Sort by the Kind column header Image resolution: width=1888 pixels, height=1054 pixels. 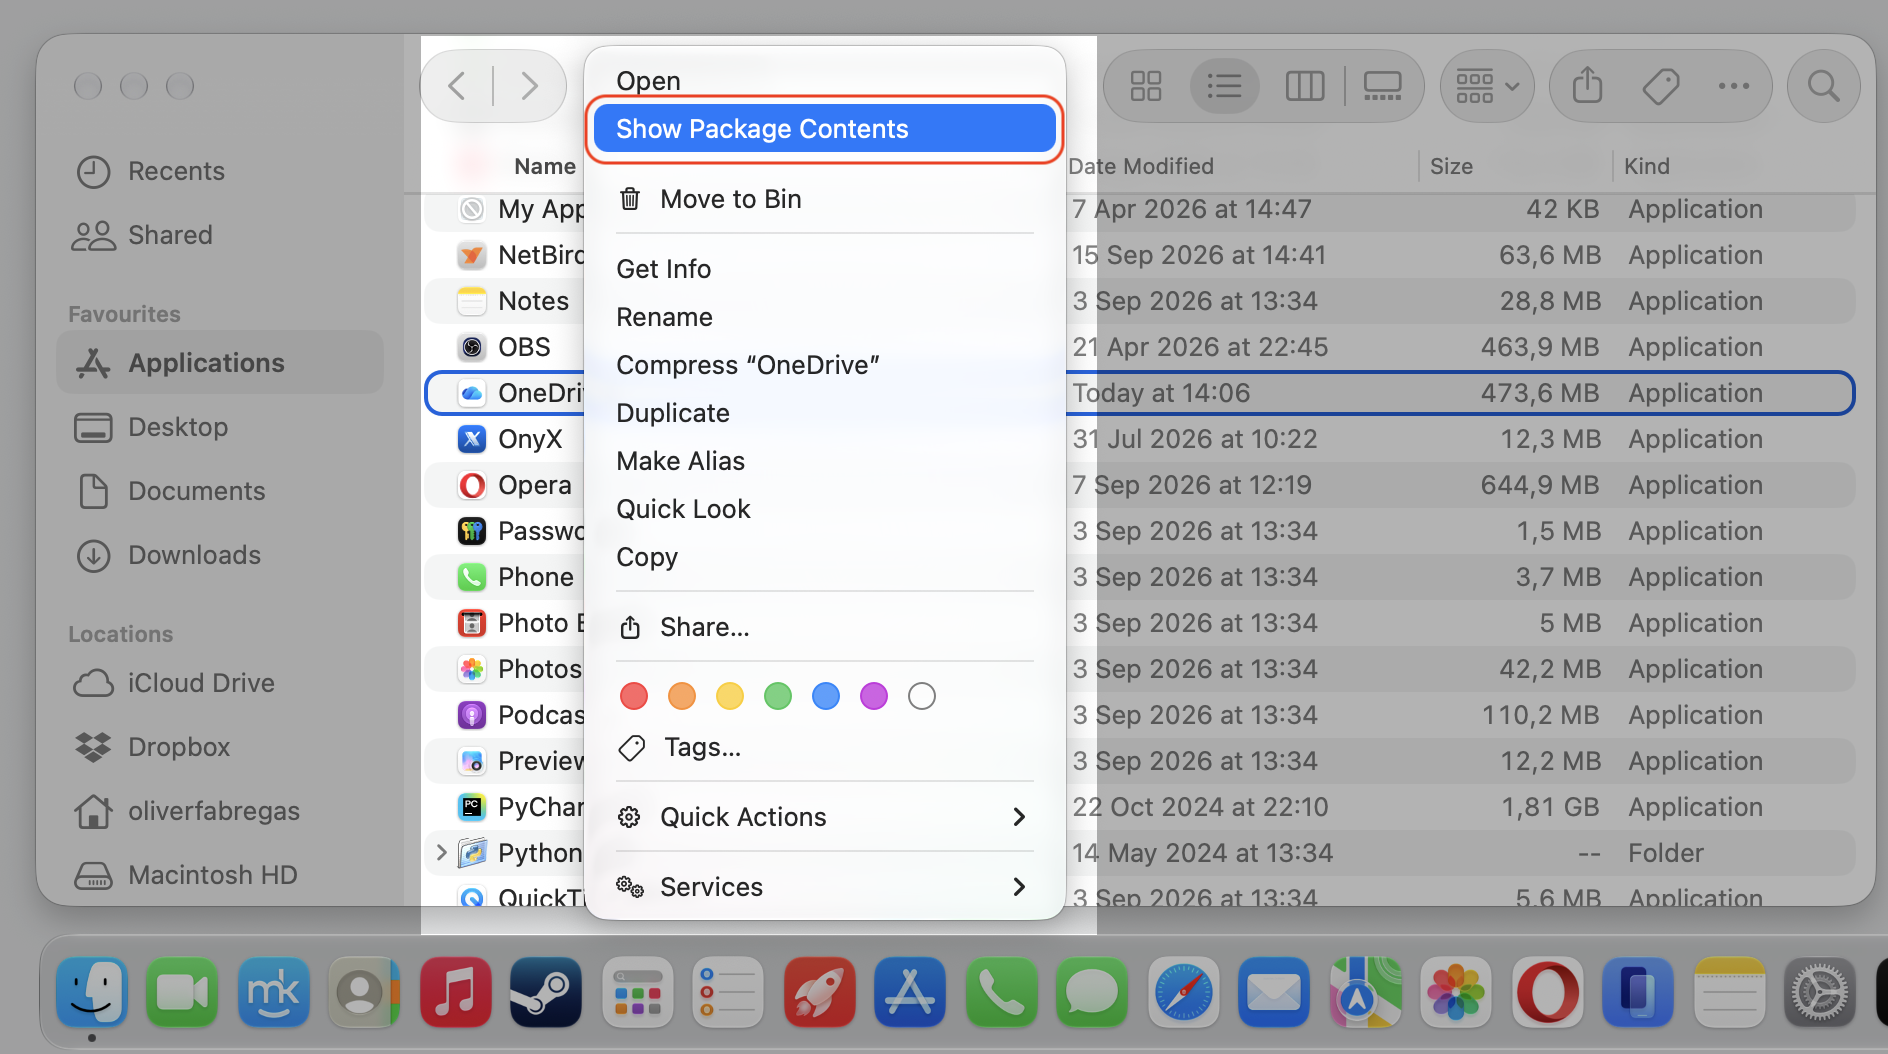(1647, 166)
